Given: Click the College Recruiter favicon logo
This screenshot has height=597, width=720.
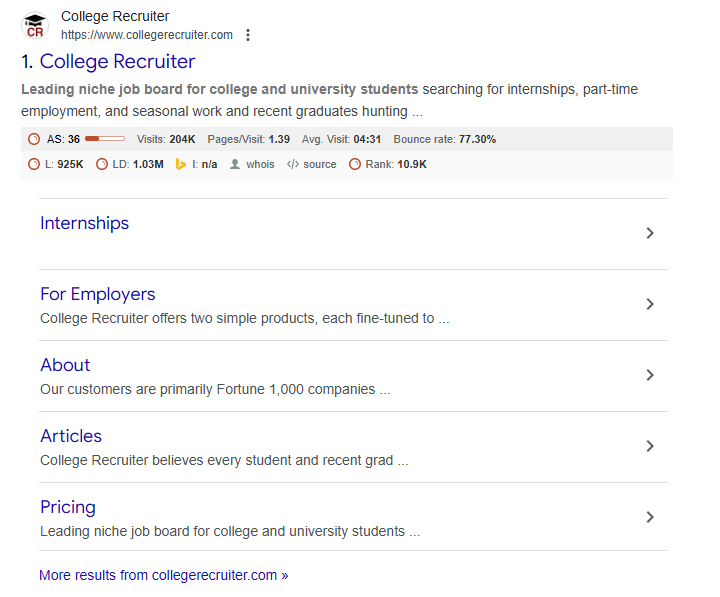Looking at the screenshot, I should [x=35, y=25].
